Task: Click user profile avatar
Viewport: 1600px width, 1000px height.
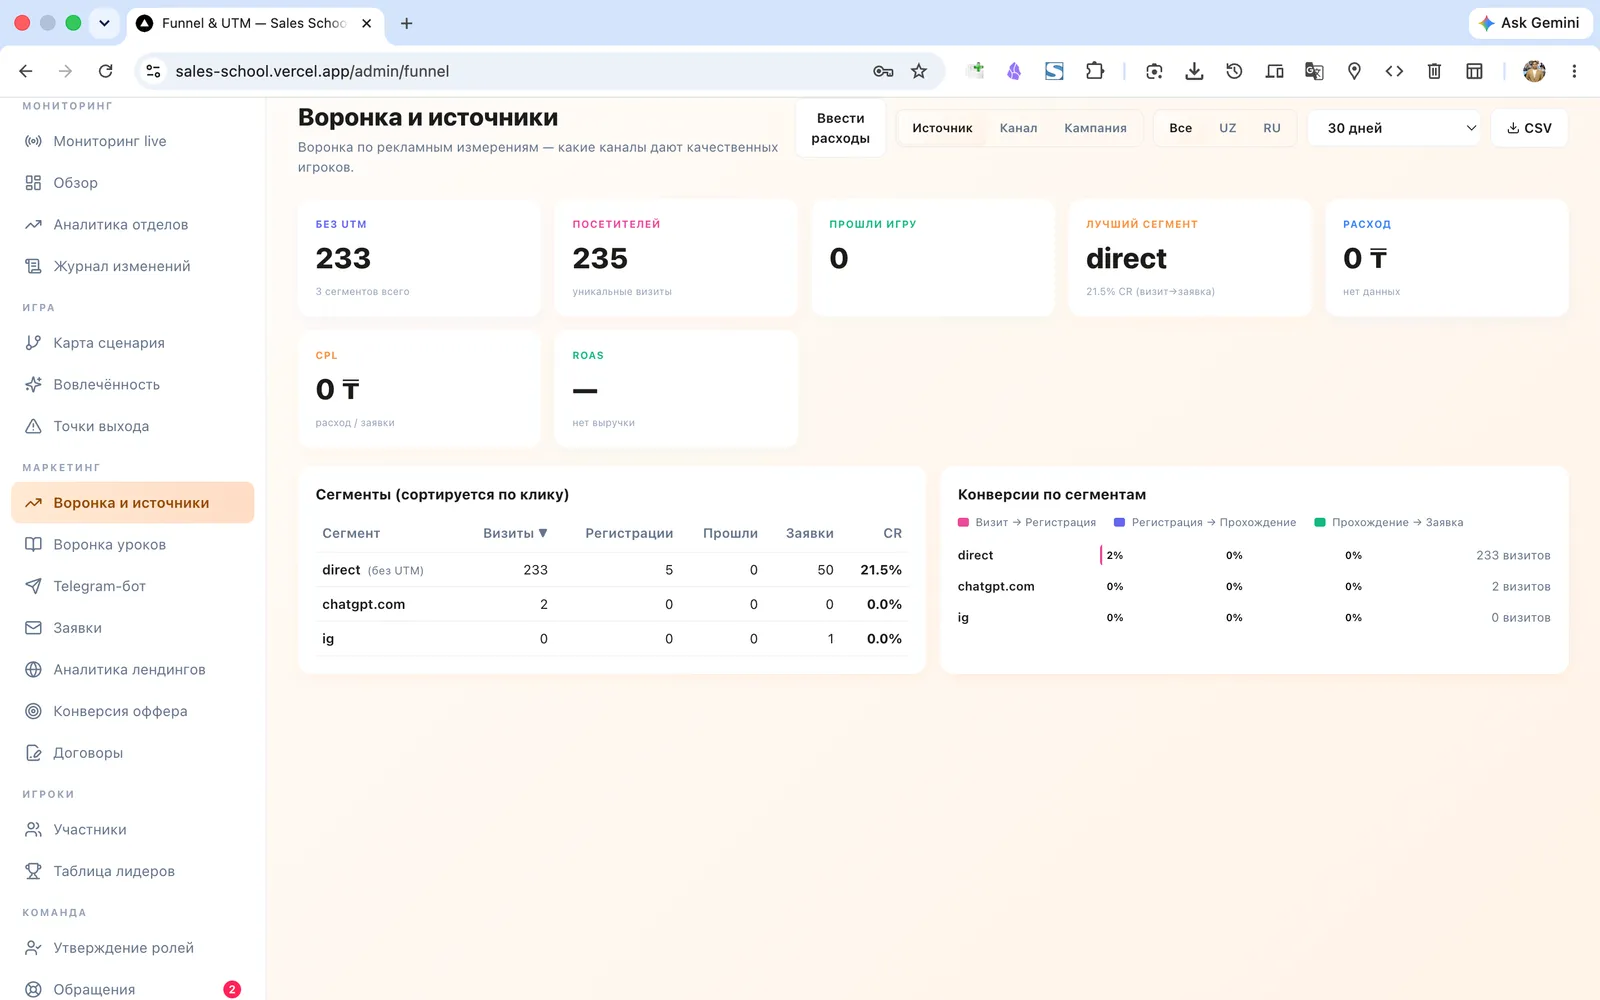Action: (1534, 71)
